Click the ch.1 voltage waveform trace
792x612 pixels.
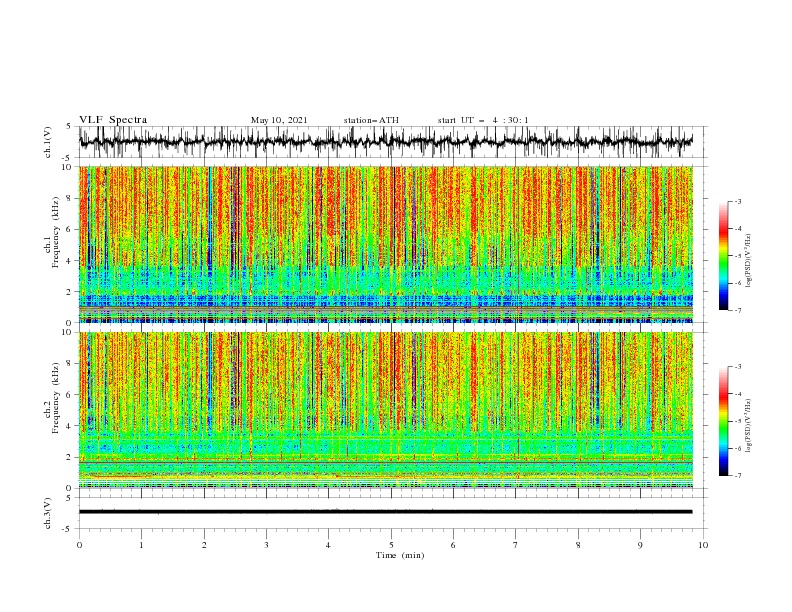click(386, 142)
